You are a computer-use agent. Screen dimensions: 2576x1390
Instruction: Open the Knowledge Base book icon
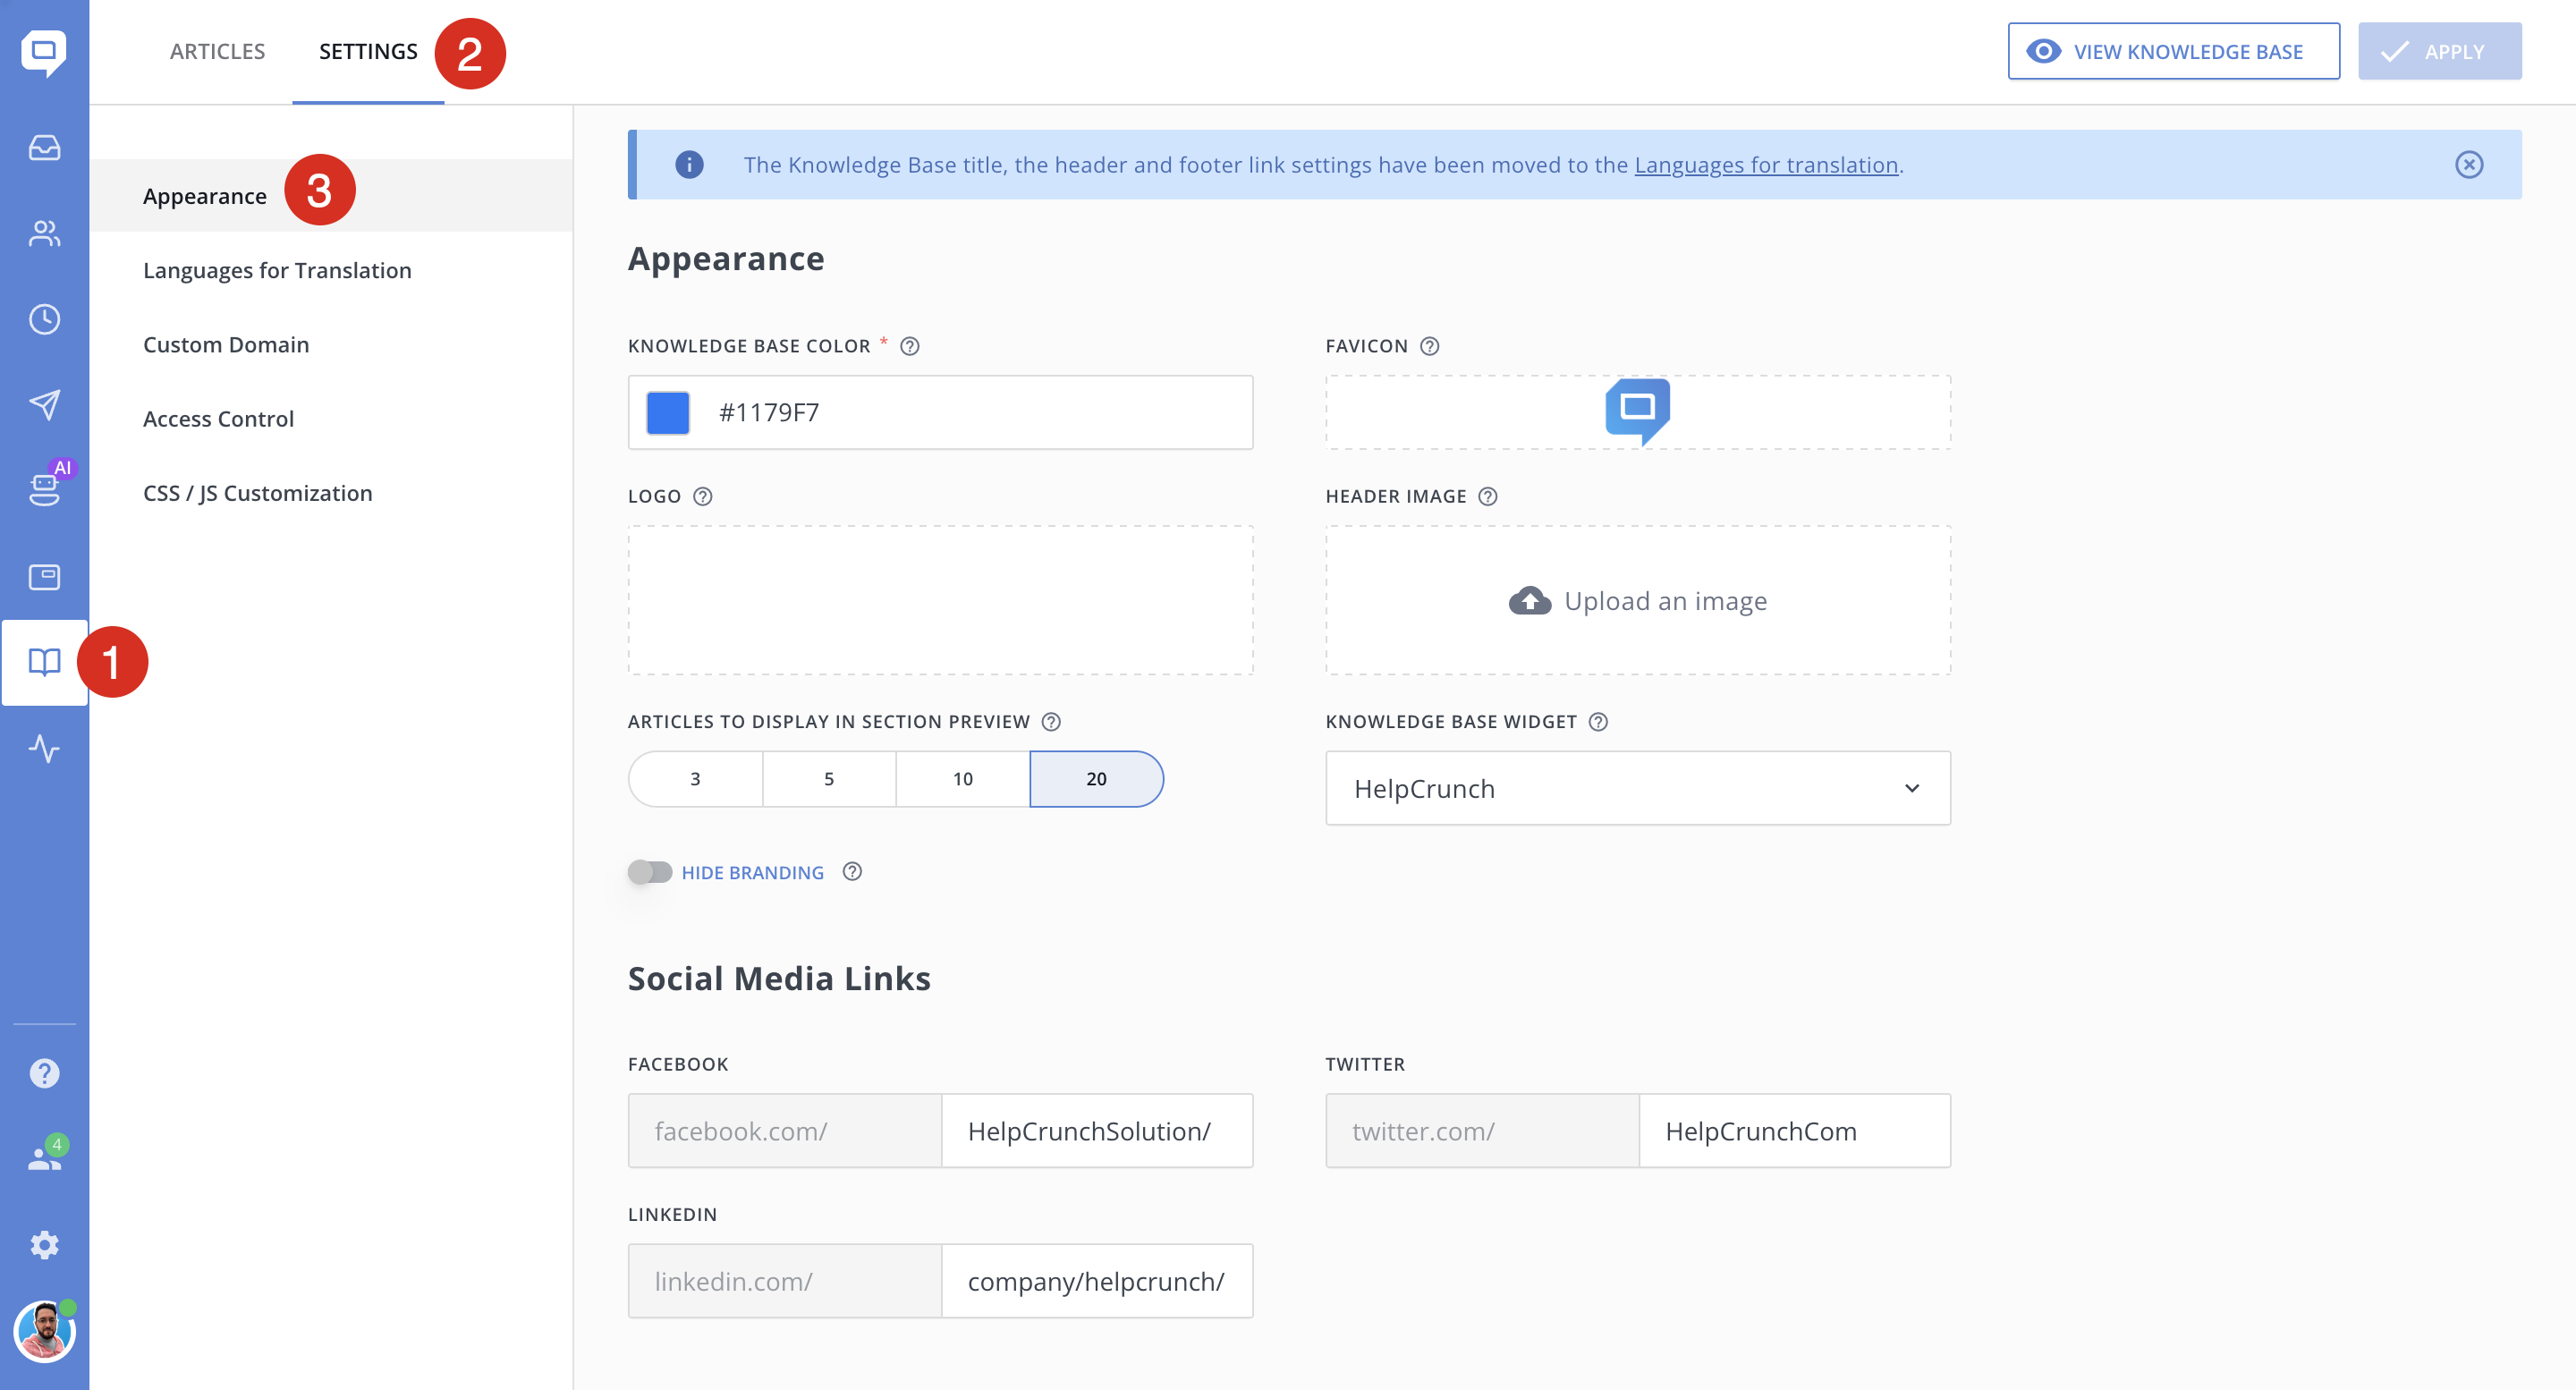[x=44, y=662]
